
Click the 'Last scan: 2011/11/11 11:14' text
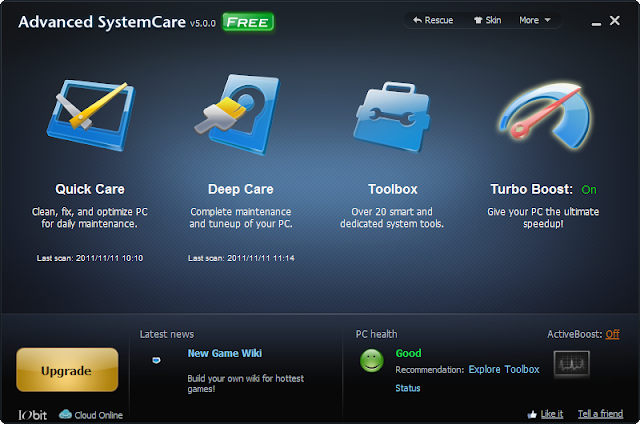[x=241, y=258]
